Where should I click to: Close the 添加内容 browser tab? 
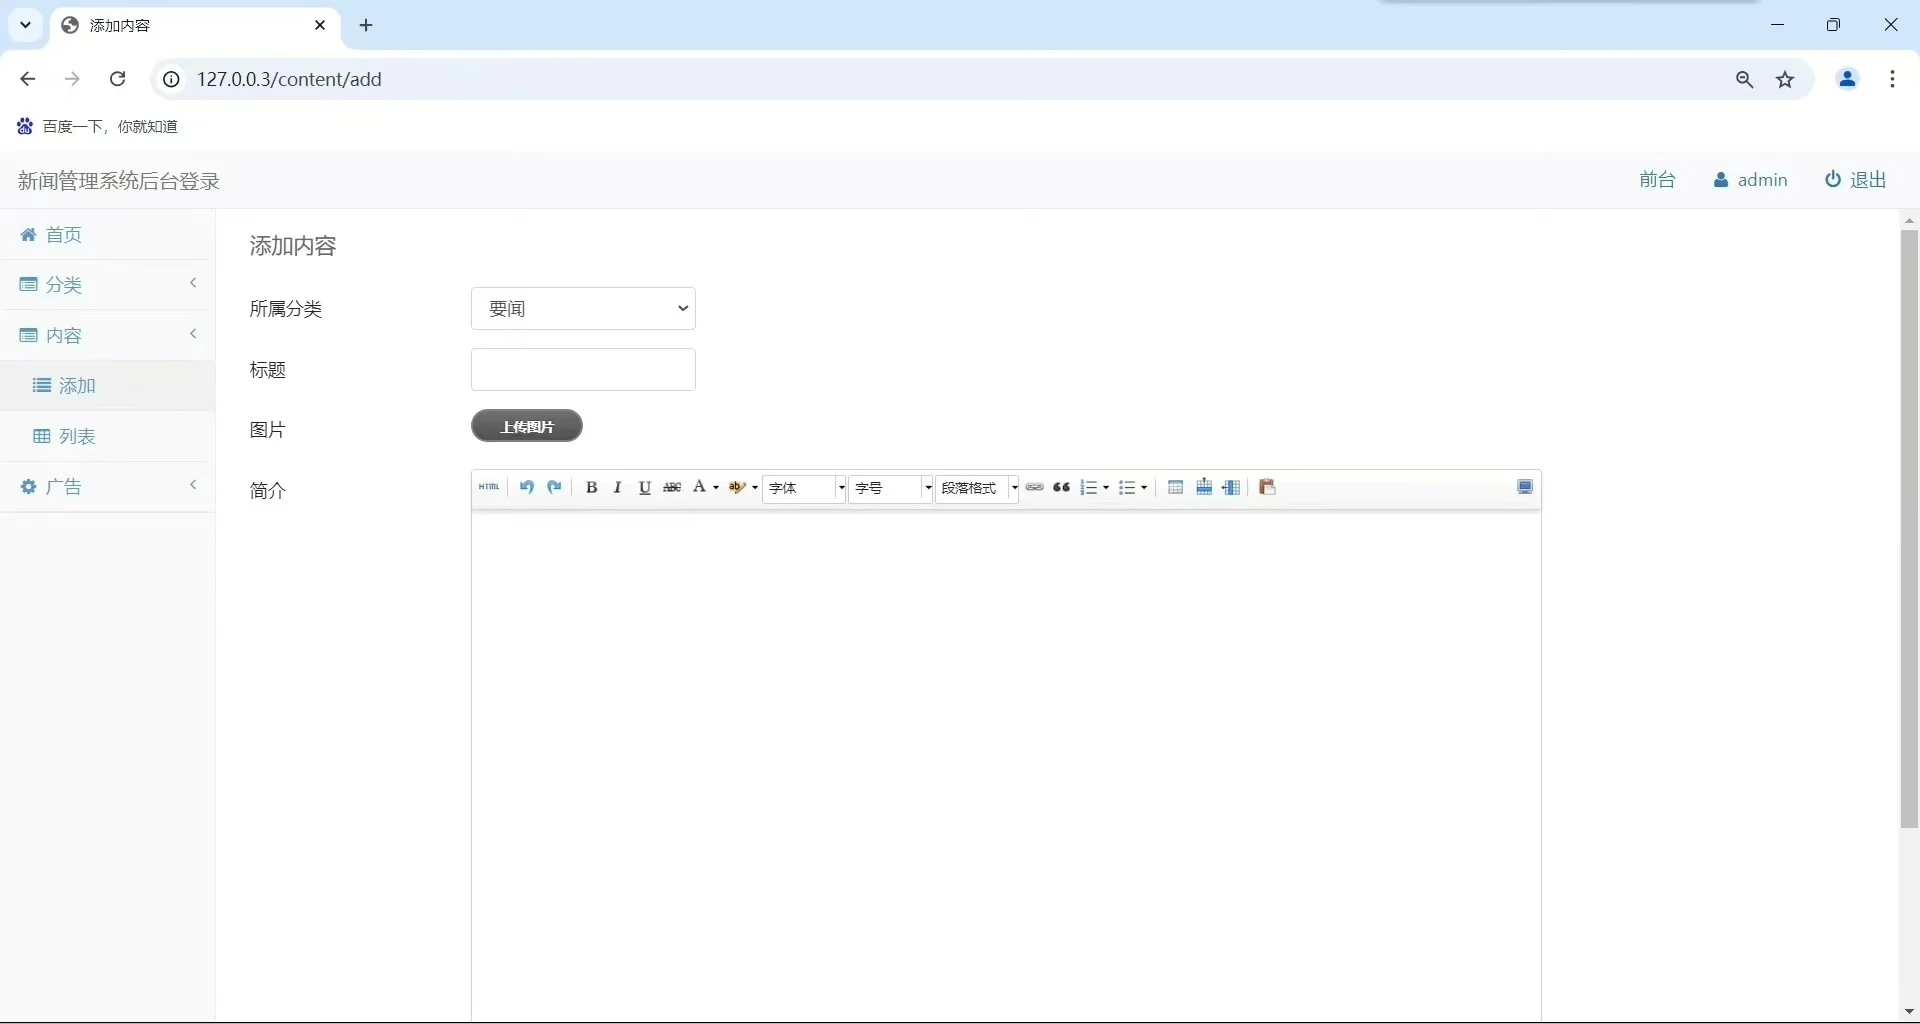(x=320, y=26)
